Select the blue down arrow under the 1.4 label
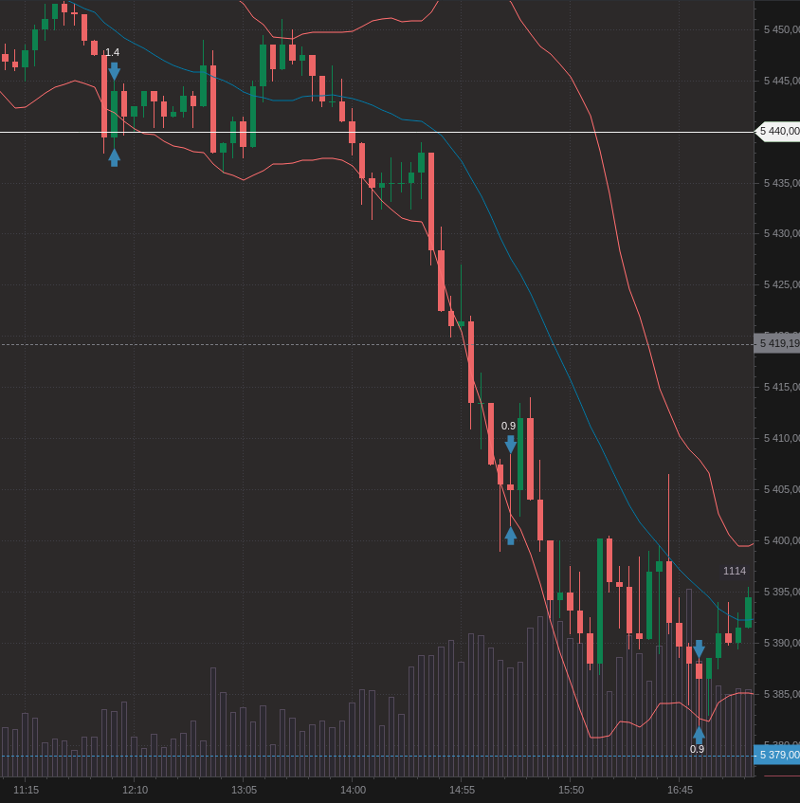This screenshot has height=803, width=800. tap(114, 71)
